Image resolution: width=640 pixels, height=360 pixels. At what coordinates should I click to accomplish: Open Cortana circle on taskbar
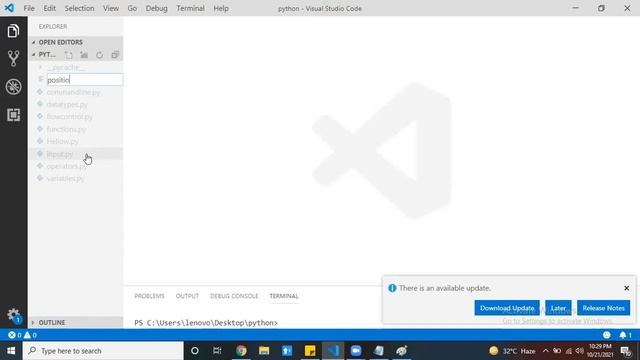click(195, 351)
